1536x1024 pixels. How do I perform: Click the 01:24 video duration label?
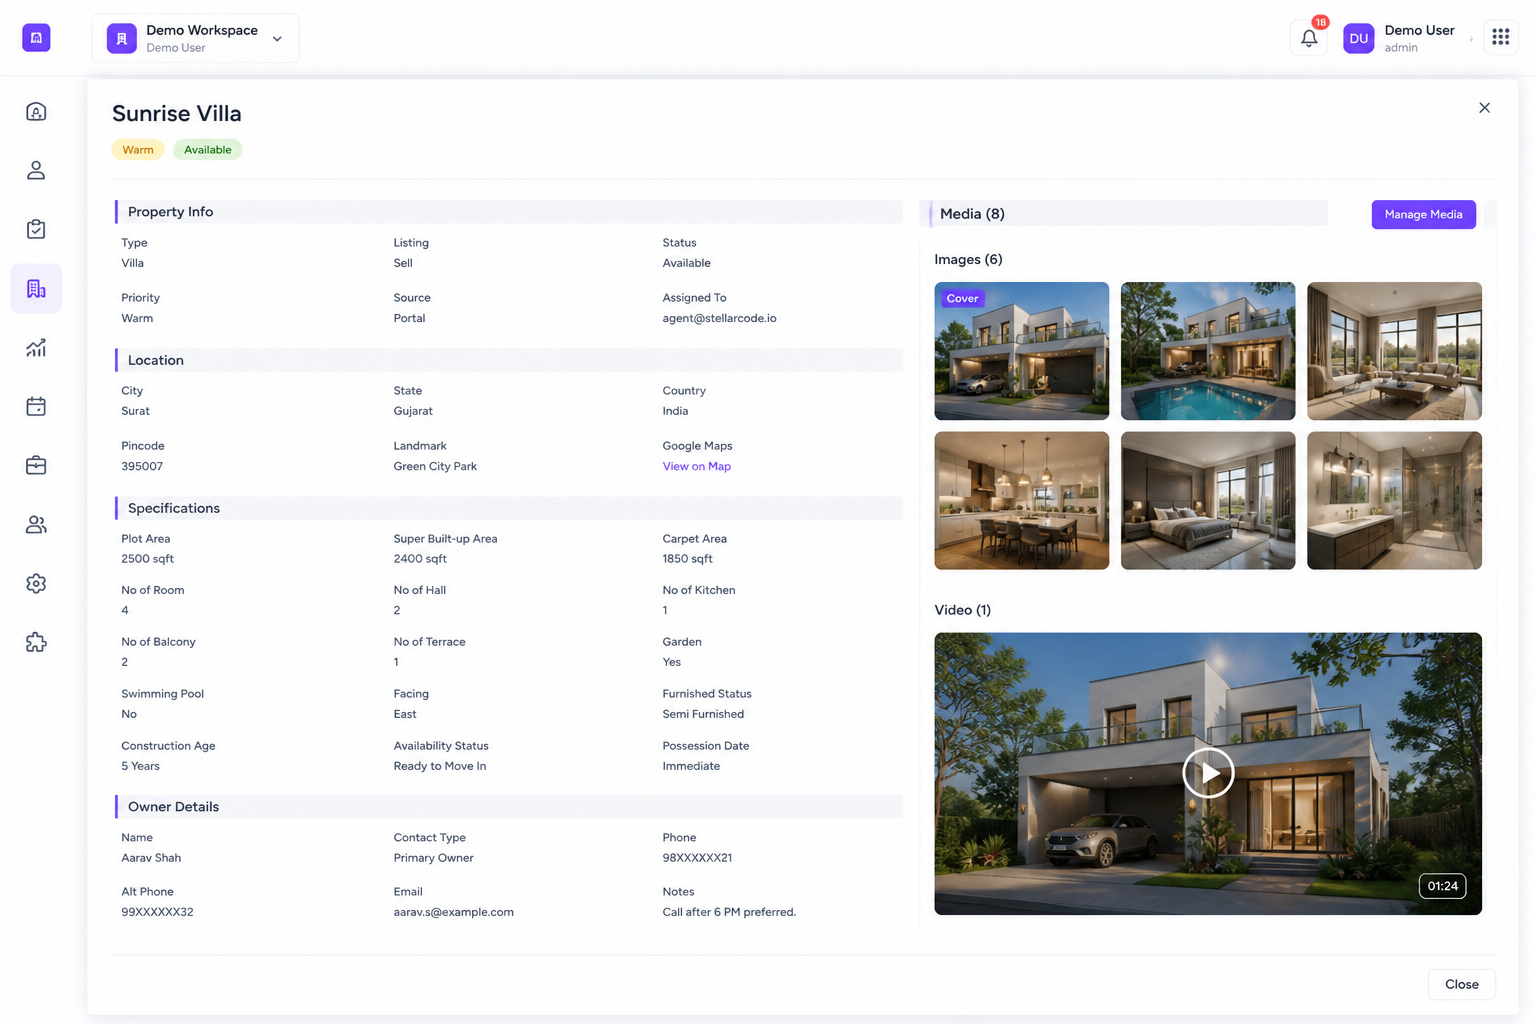(x=1442, y=886)
